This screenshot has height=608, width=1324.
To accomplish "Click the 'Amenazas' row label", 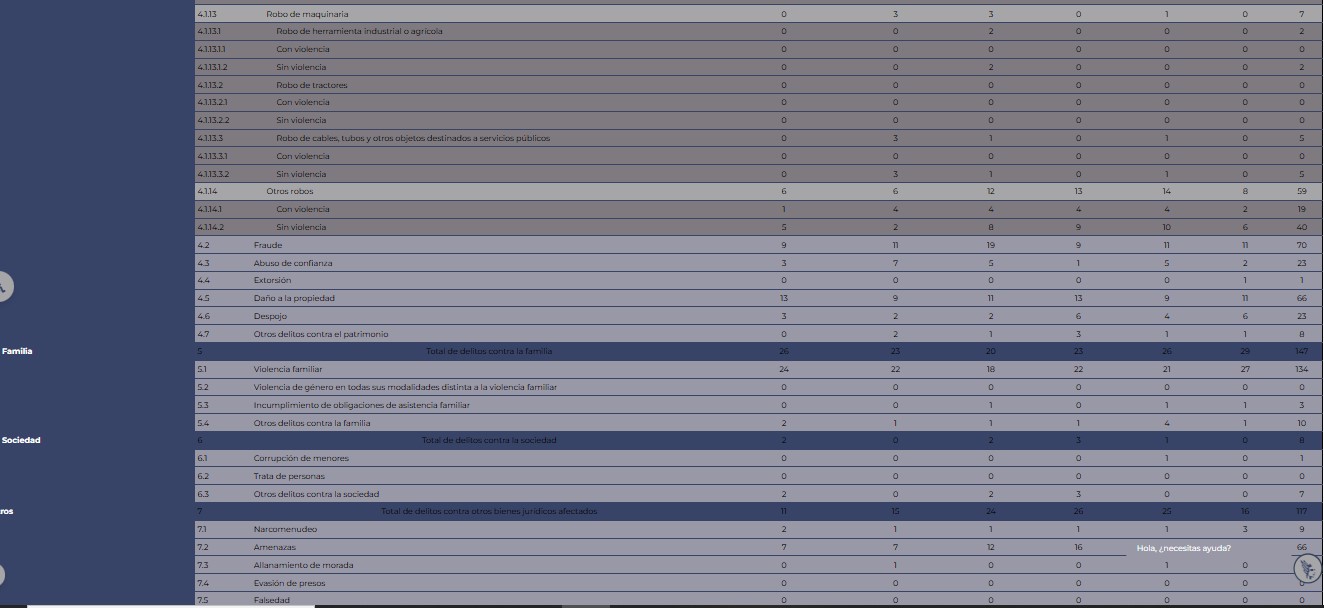I will (274, 547).
